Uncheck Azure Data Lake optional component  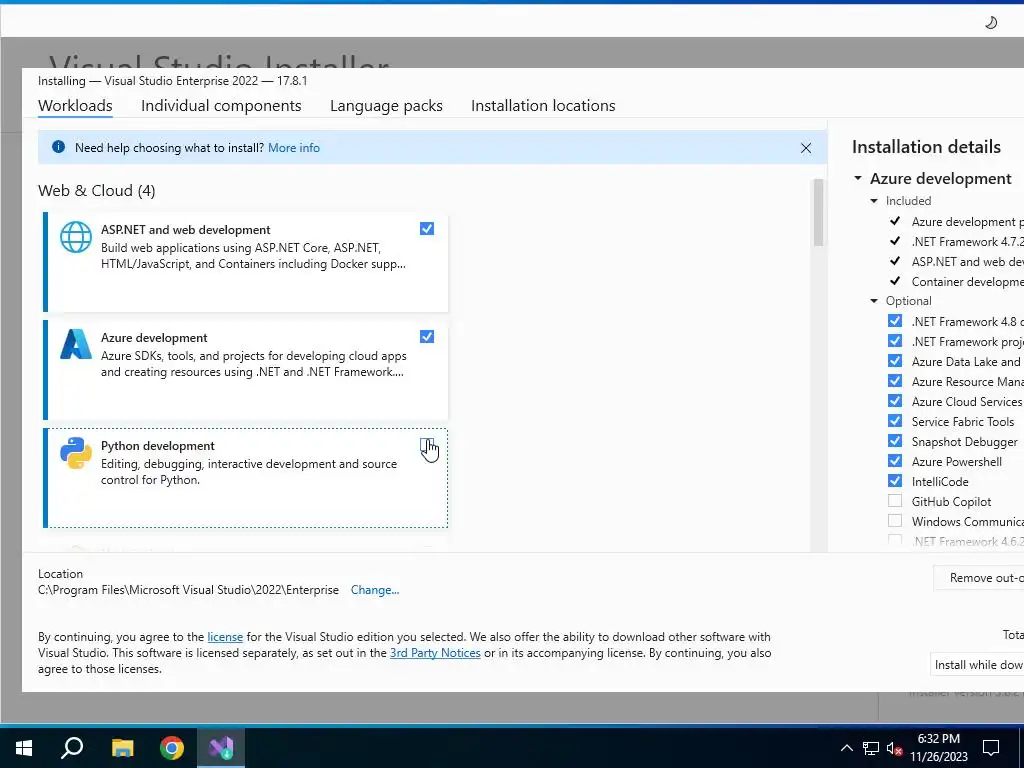(x=895, y=360)
